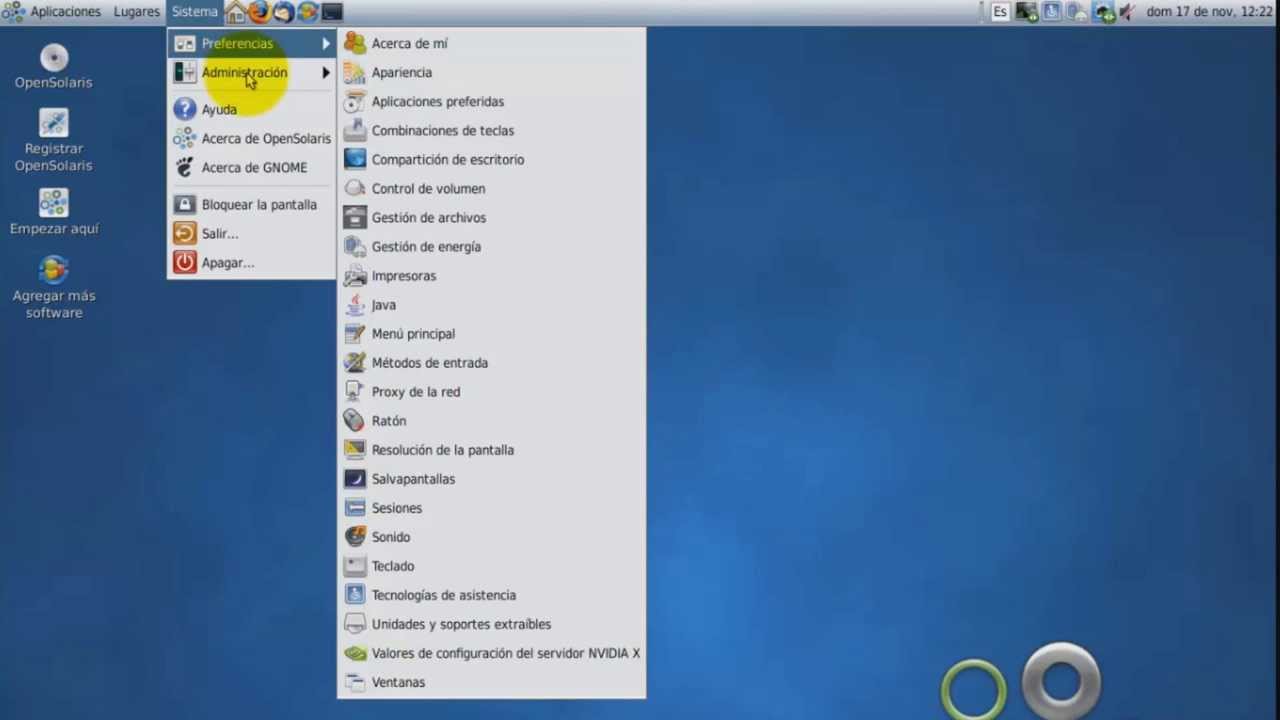The width and height of the screenshot is (1280, 720).
Task: Open the Lugares menu
Action: [x=137, y=12]
